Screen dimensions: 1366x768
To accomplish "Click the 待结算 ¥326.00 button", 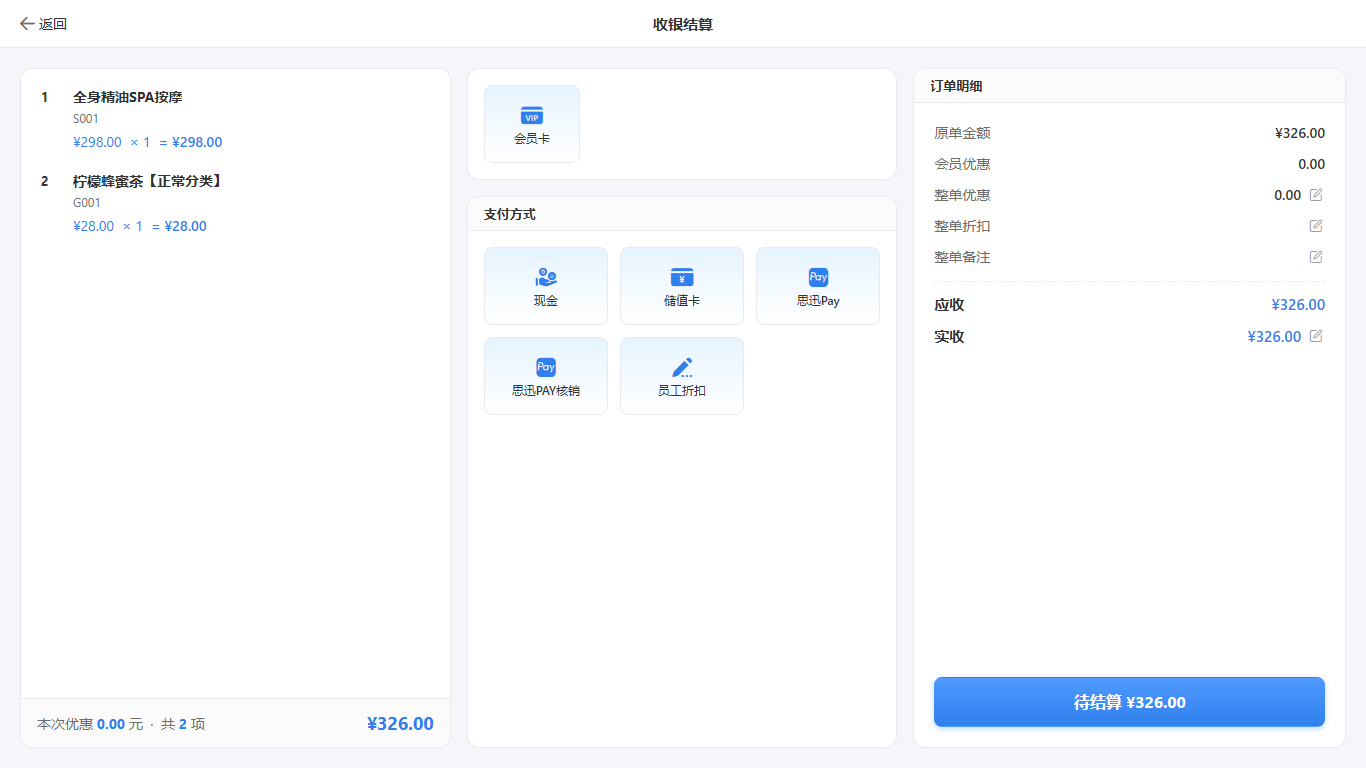I will click(1129, 702).
